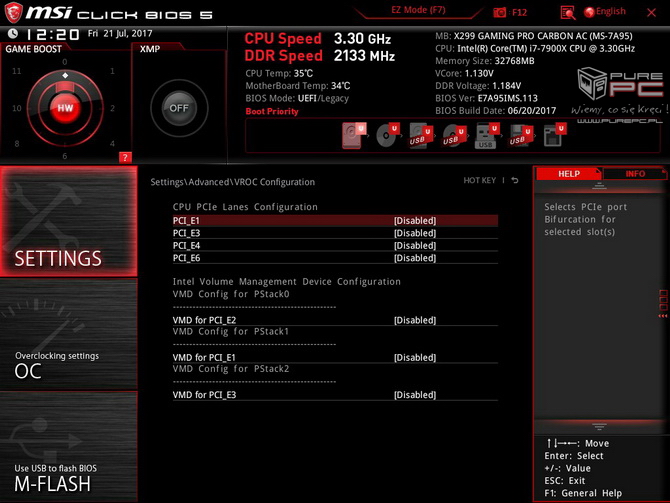Click the F12 screenshot camera icon

(x=499, y=12)
